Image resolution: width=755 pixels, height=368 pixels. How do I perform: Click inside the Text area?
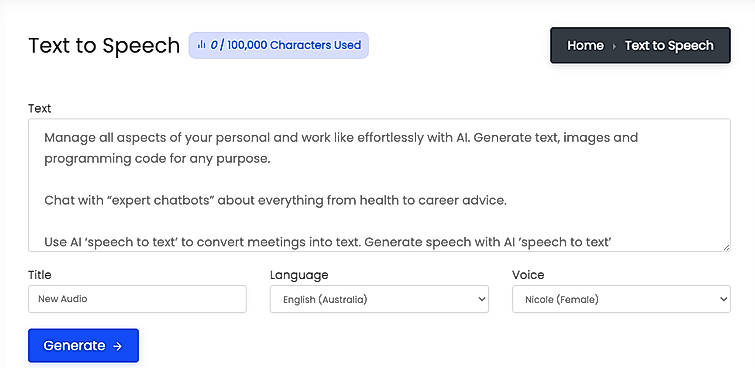379,185
